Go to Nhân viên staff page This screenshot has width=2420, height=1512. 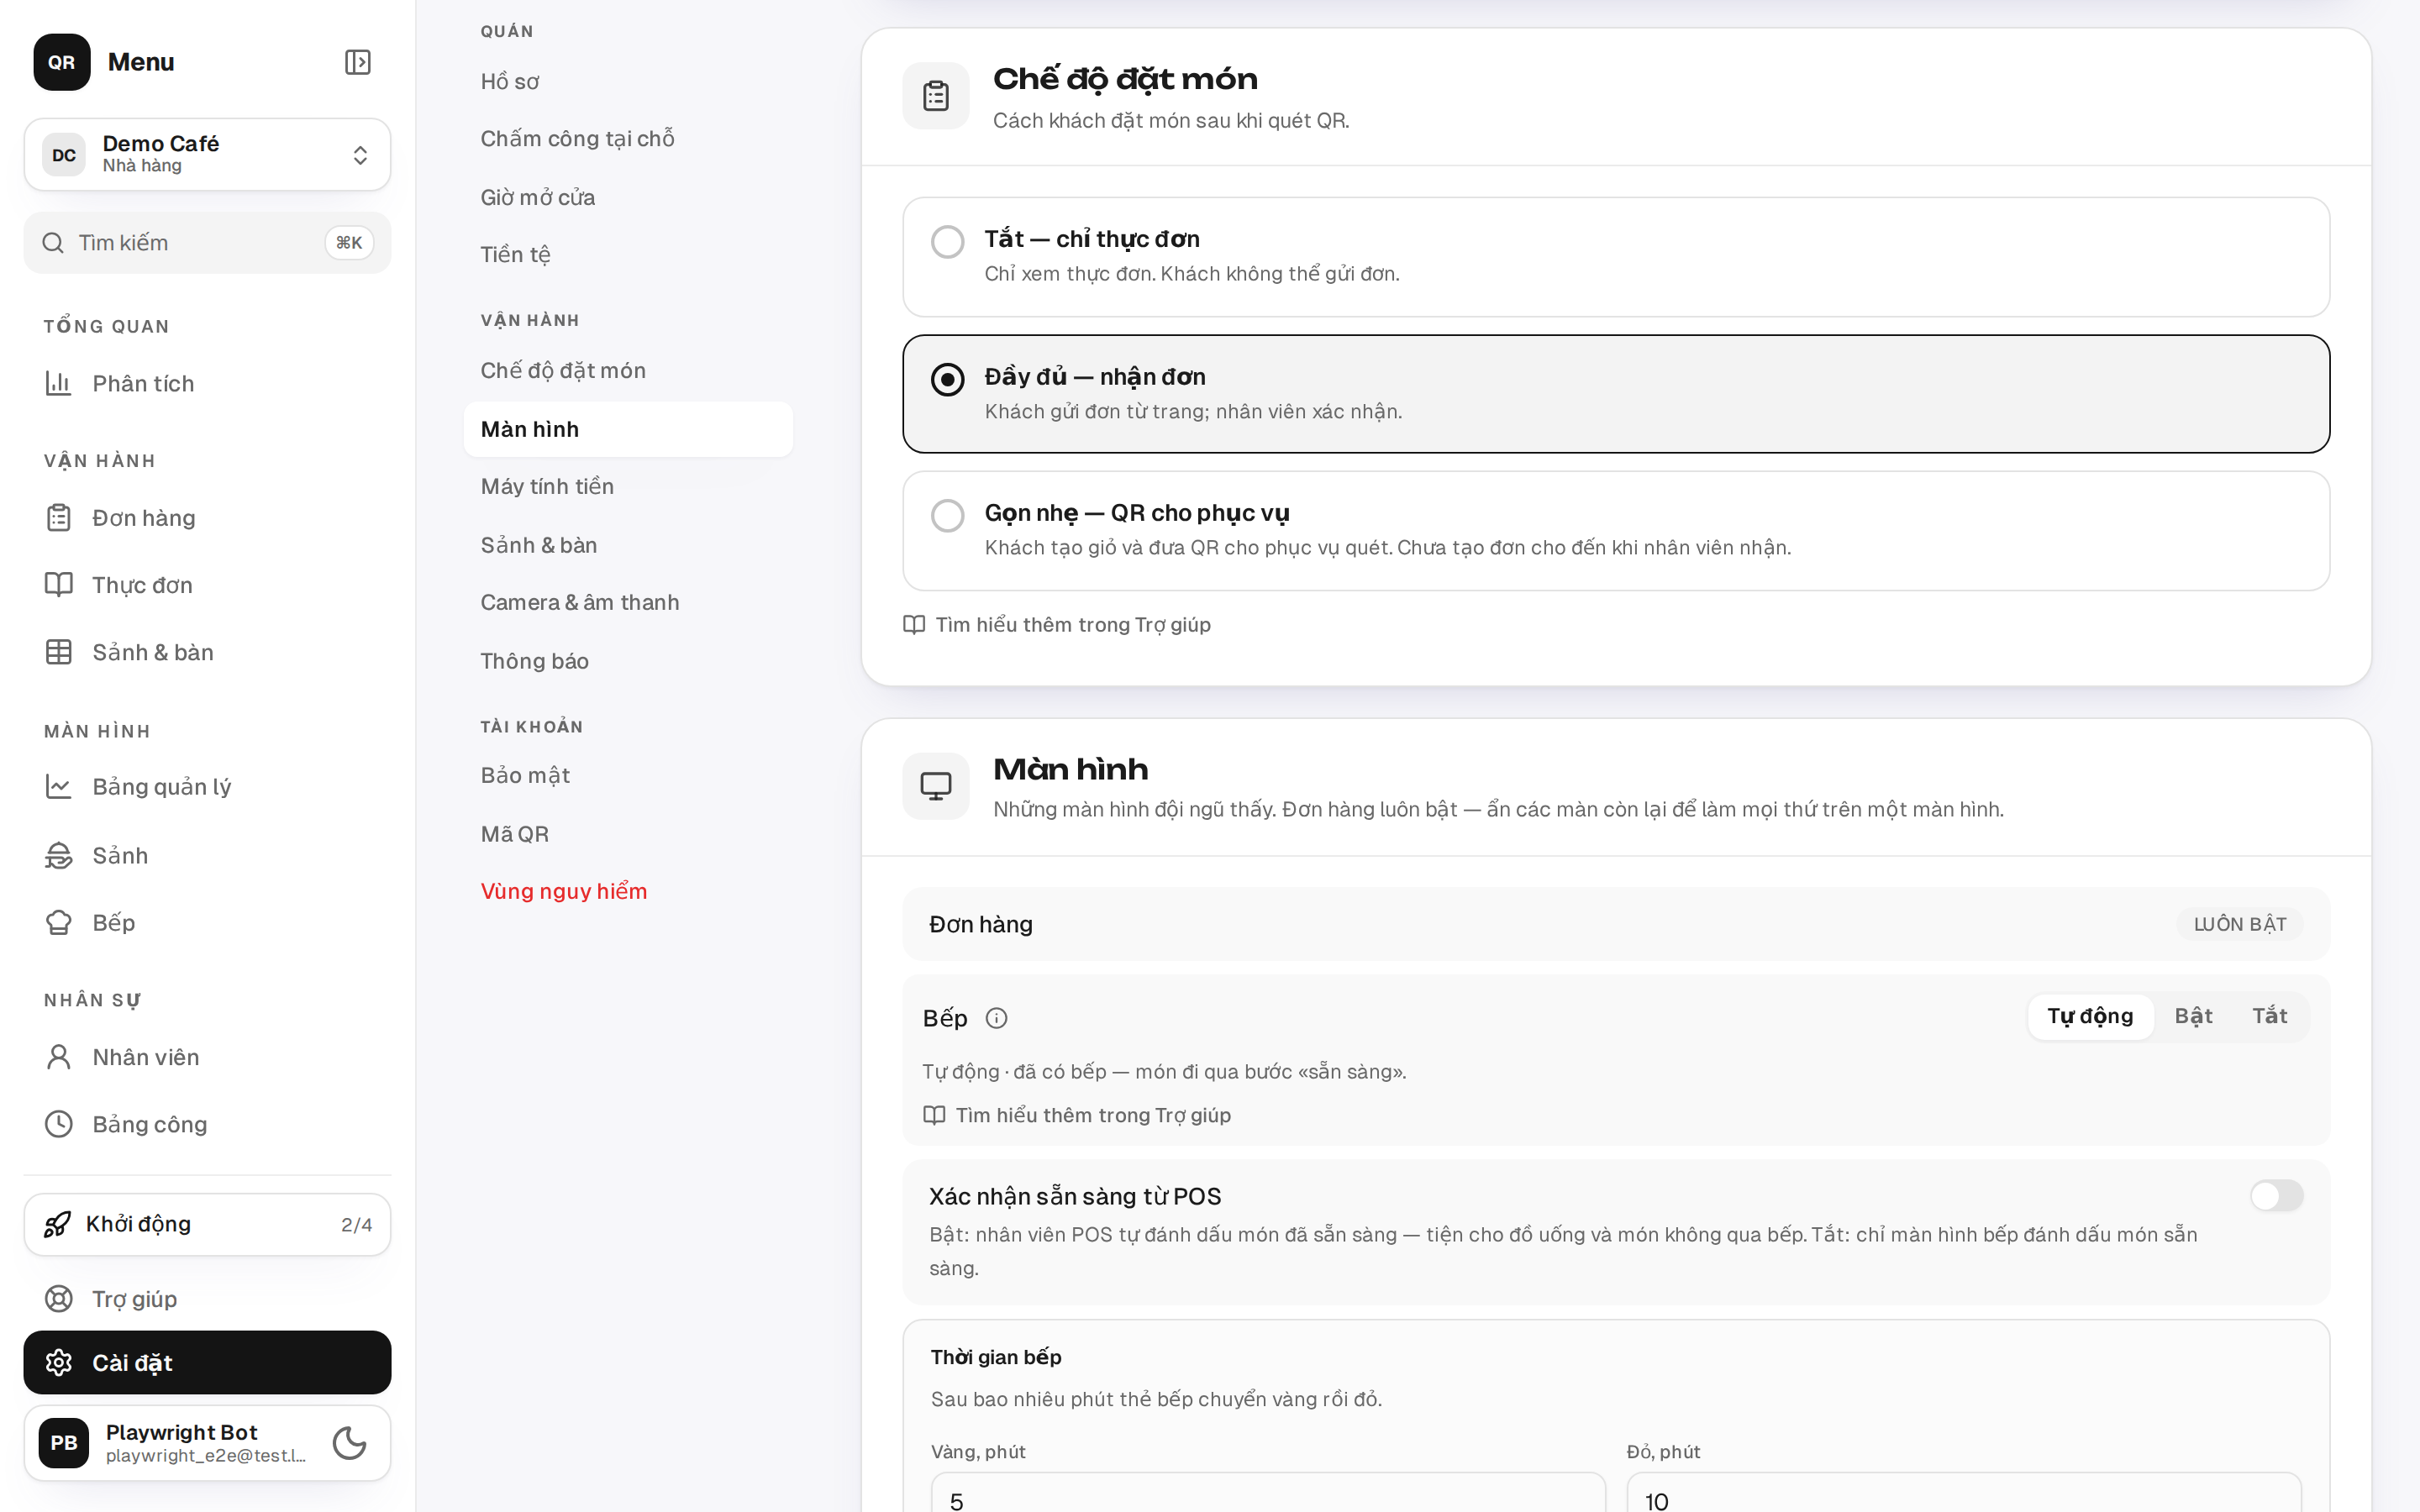click(207, 1057)
